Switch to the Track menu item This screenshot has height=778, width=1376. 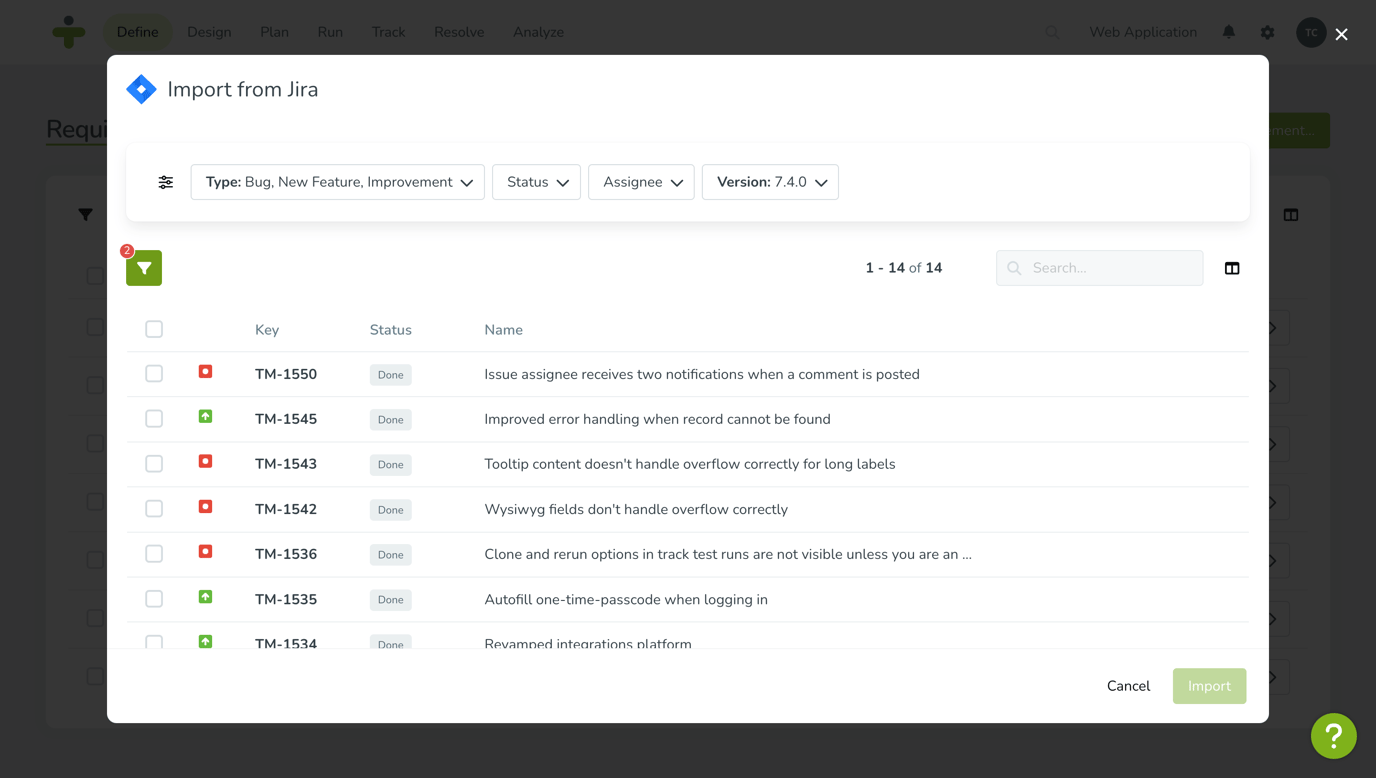(388, 31)
